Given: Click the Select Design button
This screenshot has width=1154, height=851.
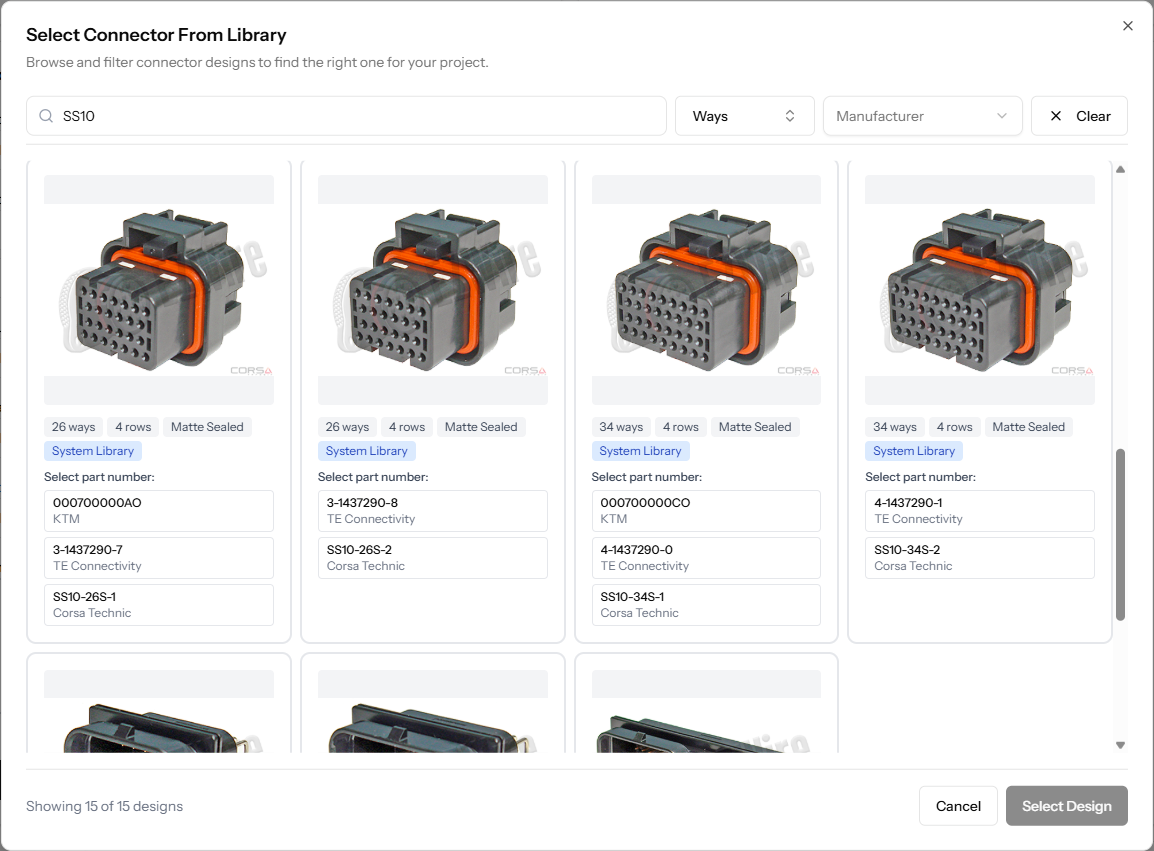Looking at the screenshot, I should 1066,805.
